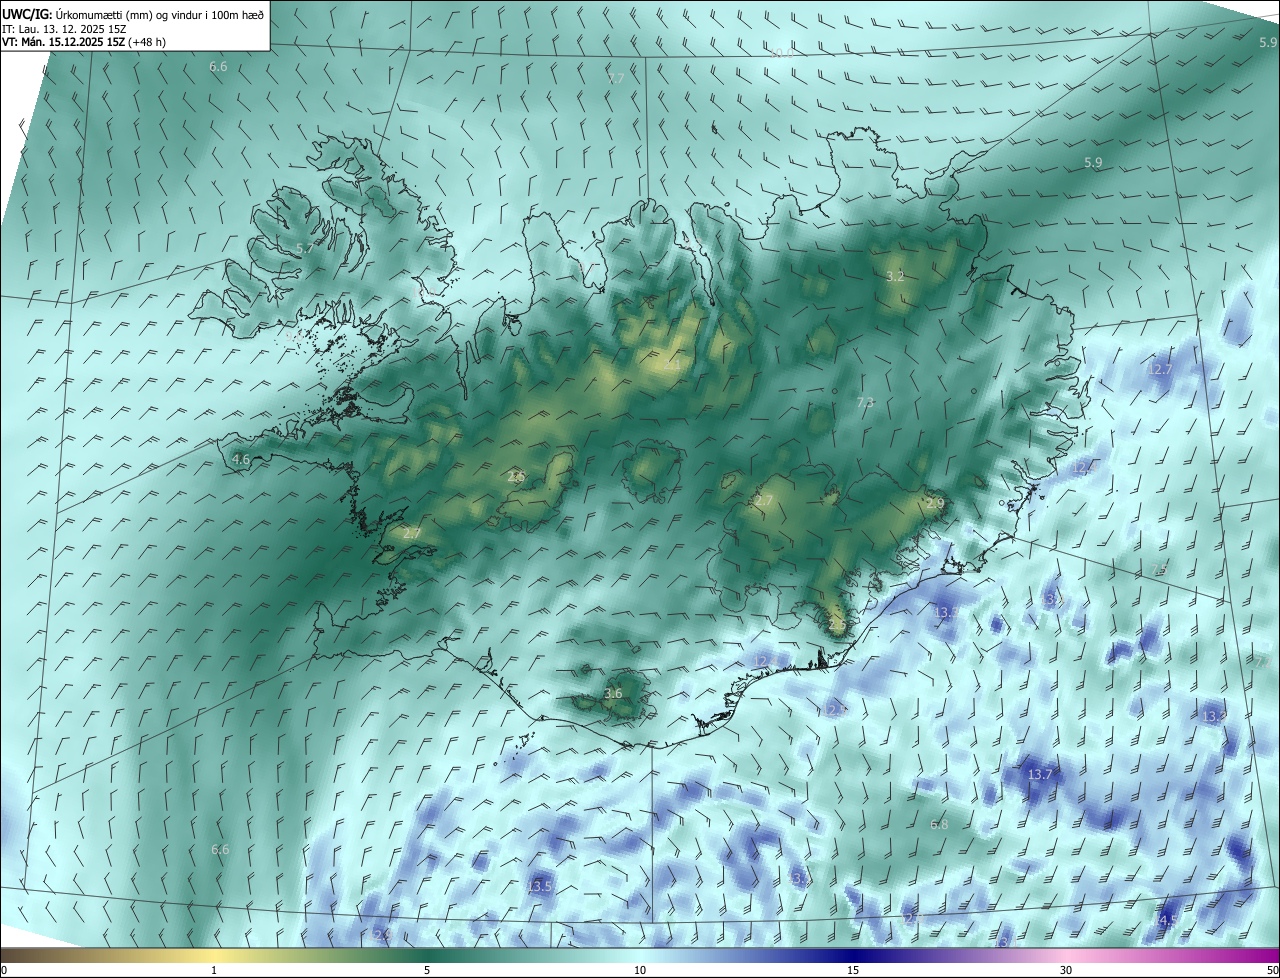Click the 2.6 value label in western highlands
Image resolution: width=1280 pixels, height=978 pixels.
tap(516, 477)
